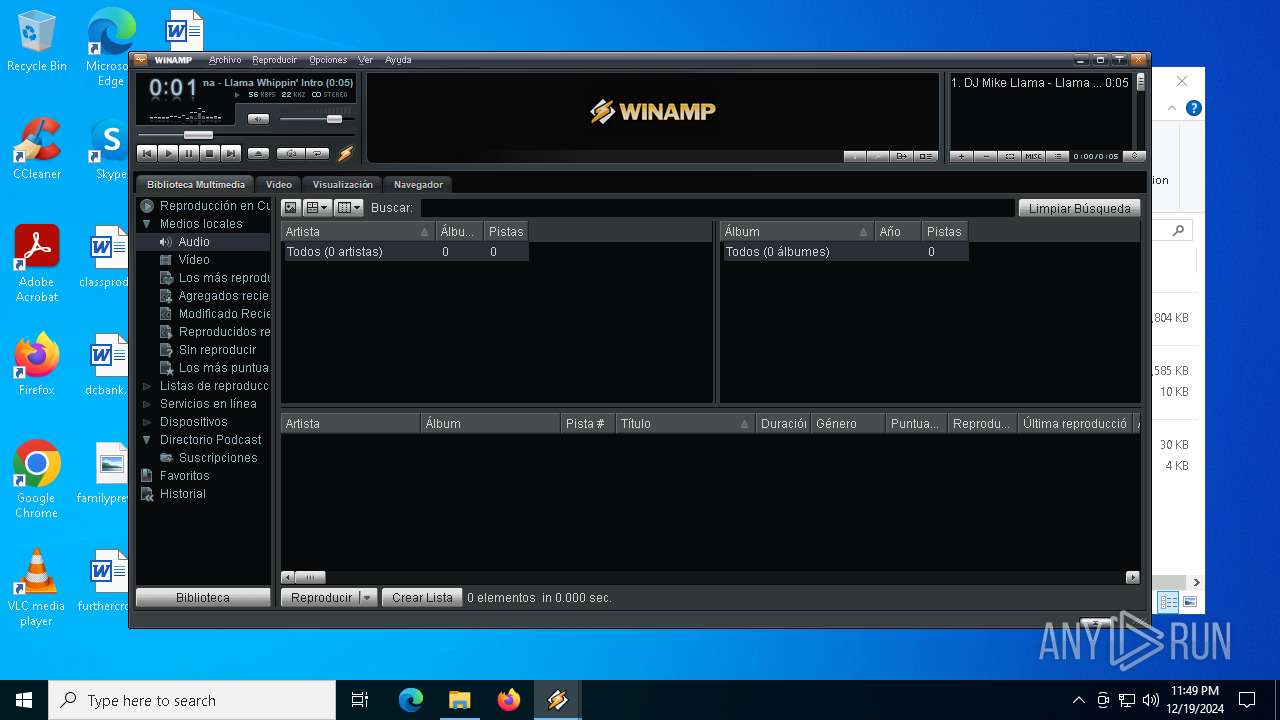
Task: Toggle album art view icon button
Action: [x=291, y=208]
